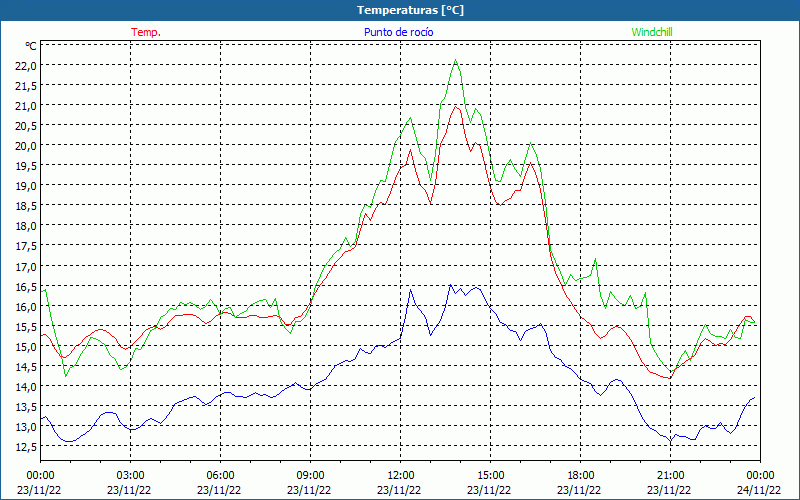Screen dimensions: 800x500
Task: Click the 22,0 y-axis value
Action: (x=26, y=65)
